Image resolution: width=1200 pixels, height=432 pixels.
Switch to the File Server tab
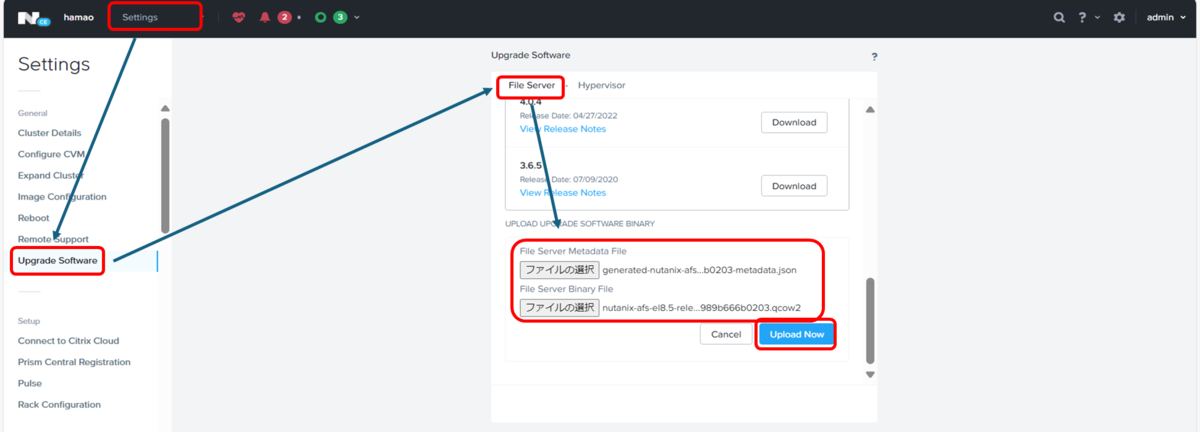click(532, 86)
